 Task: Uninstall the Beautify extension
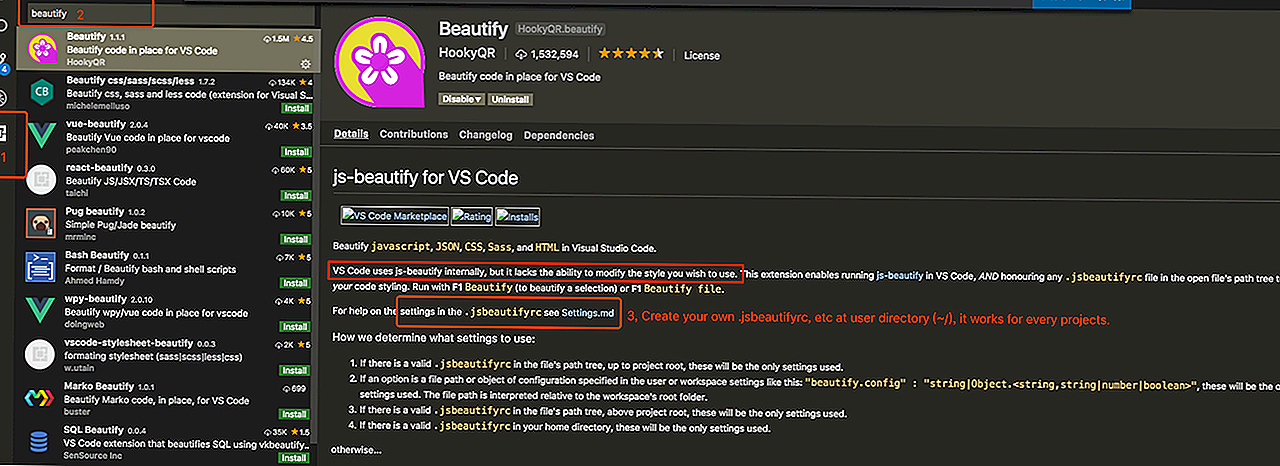pos(510,100)
